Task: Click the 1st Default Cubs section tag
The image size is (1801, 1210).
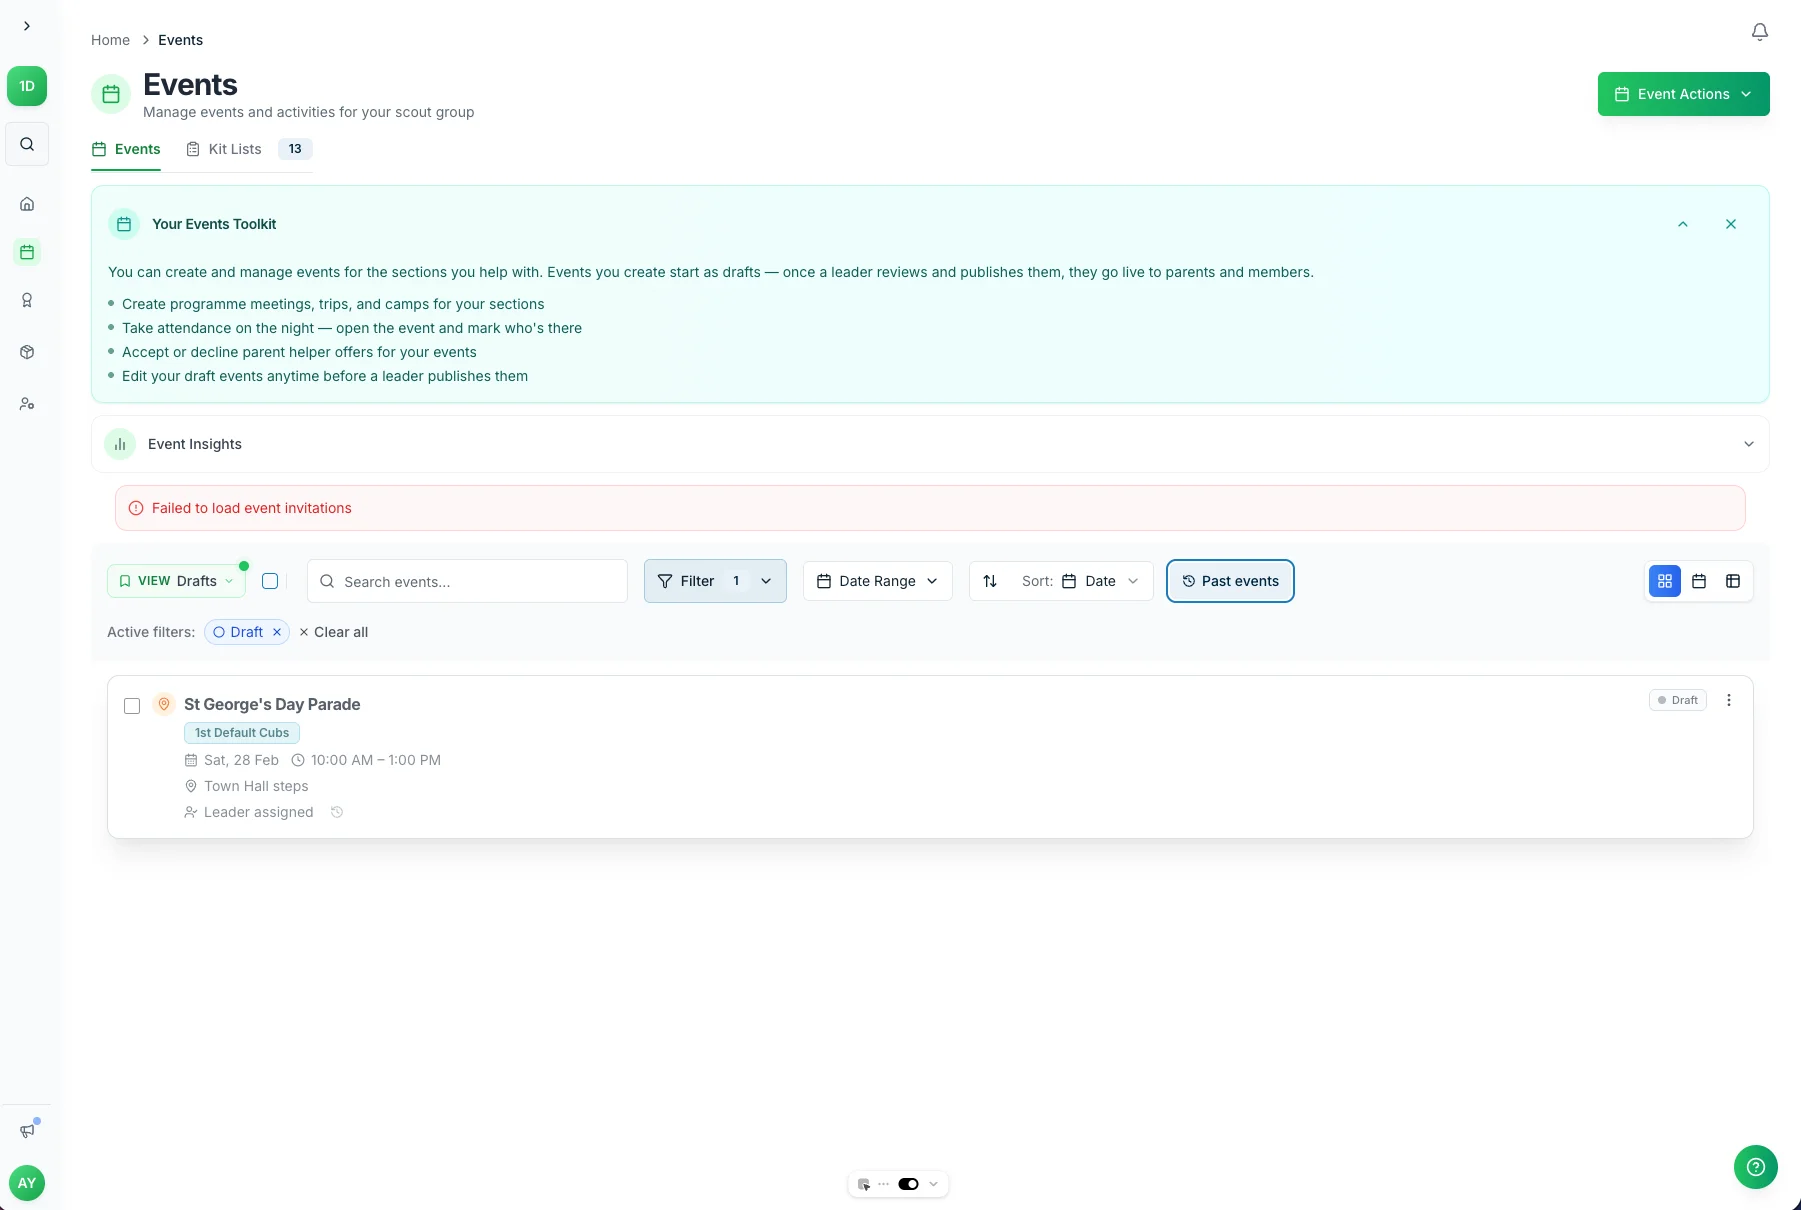Action: [x=242, y=733]
